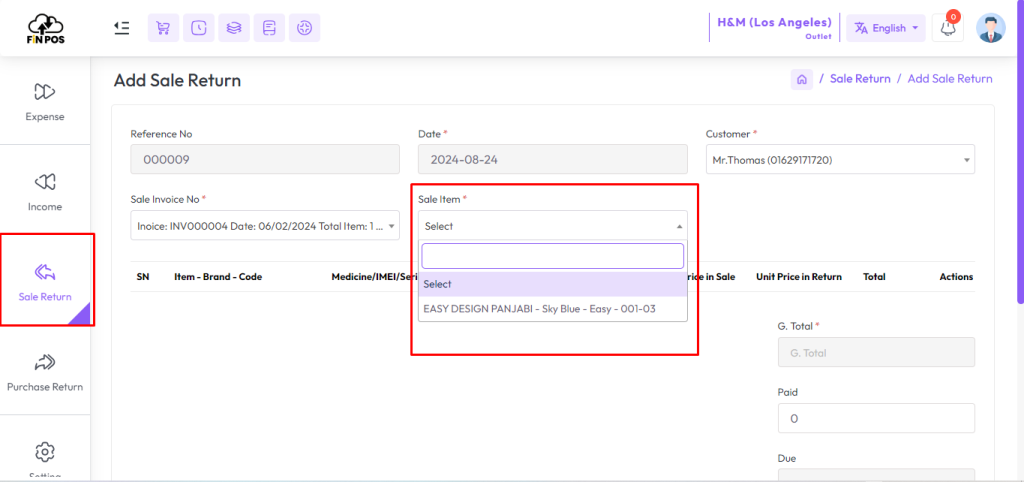1024x482 pixels.
Task: Open the dashboard gauge shortcut icon
Action: (304, 28)
